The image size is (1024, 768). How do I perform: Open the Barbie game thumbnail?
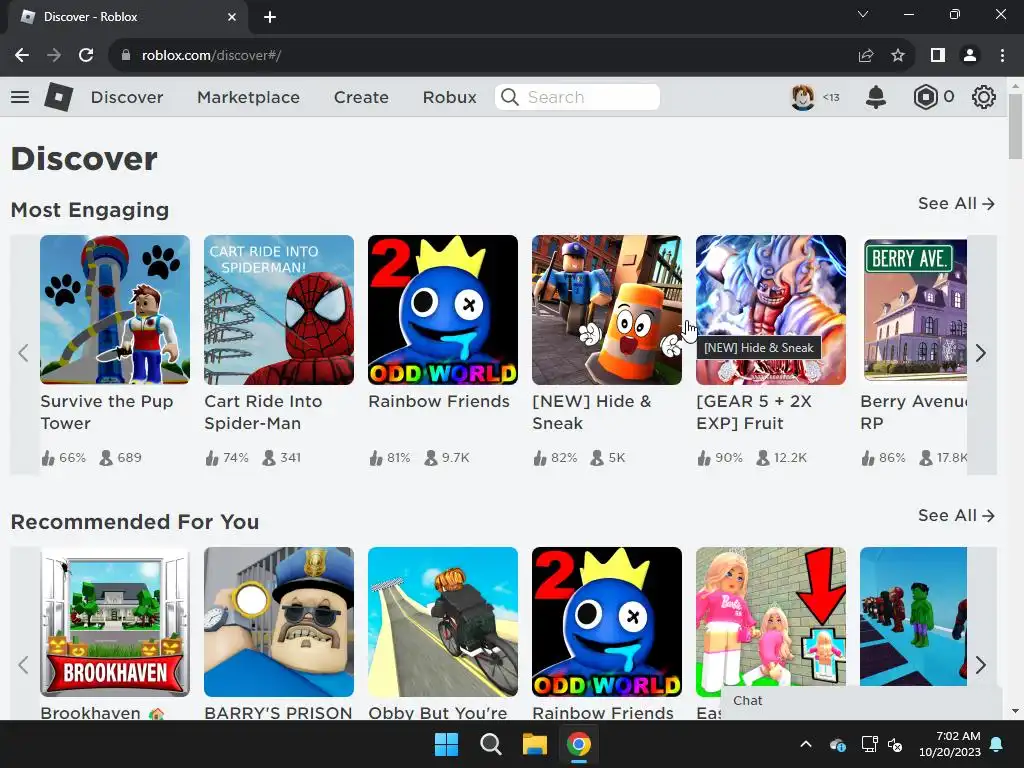771,622
